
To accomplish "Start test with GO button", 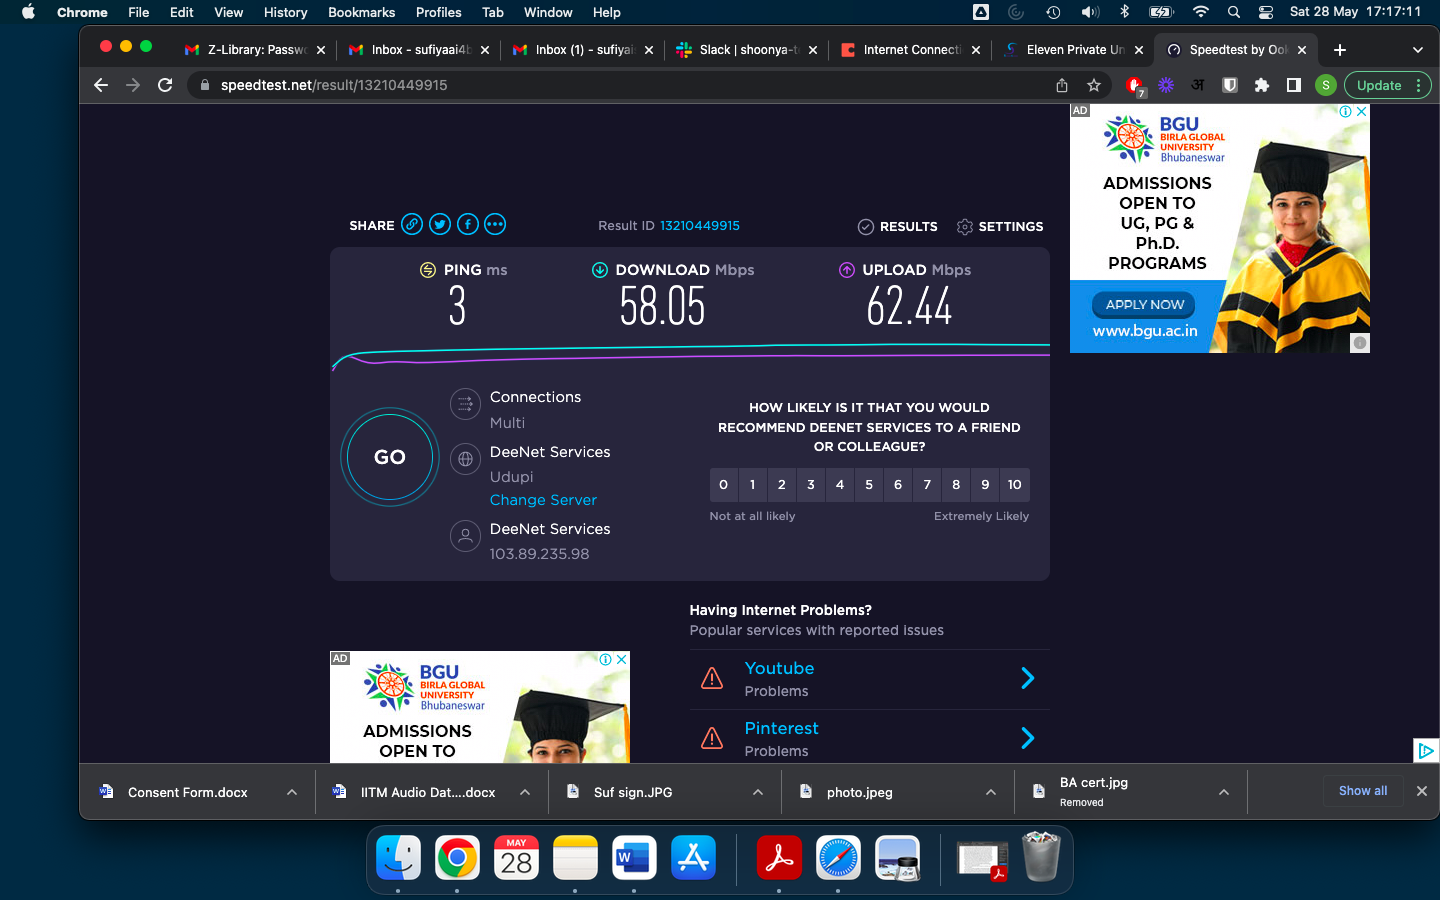I will tap(390, 457).
